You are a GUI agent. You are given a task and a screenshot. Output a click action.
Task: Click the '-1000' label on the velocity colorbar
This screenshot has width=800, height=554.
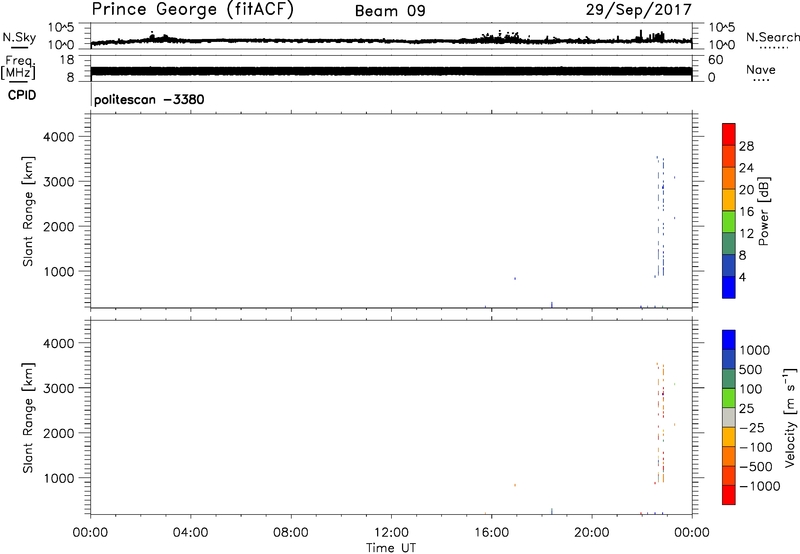760,486
